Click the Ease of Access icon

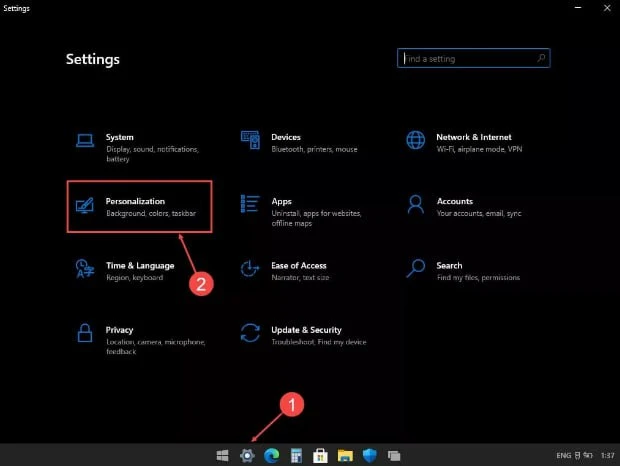coord(250,269)
